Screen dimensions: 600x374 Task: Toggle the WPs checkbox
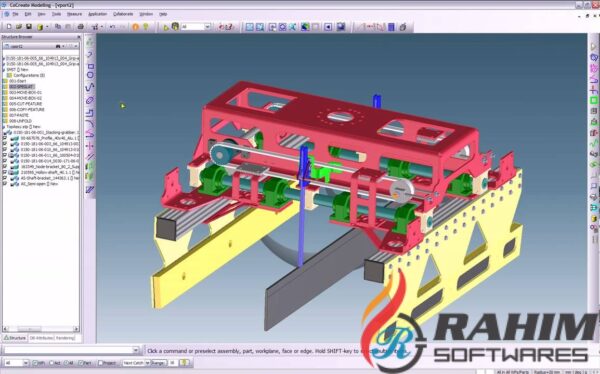click(x=35, y=363)
